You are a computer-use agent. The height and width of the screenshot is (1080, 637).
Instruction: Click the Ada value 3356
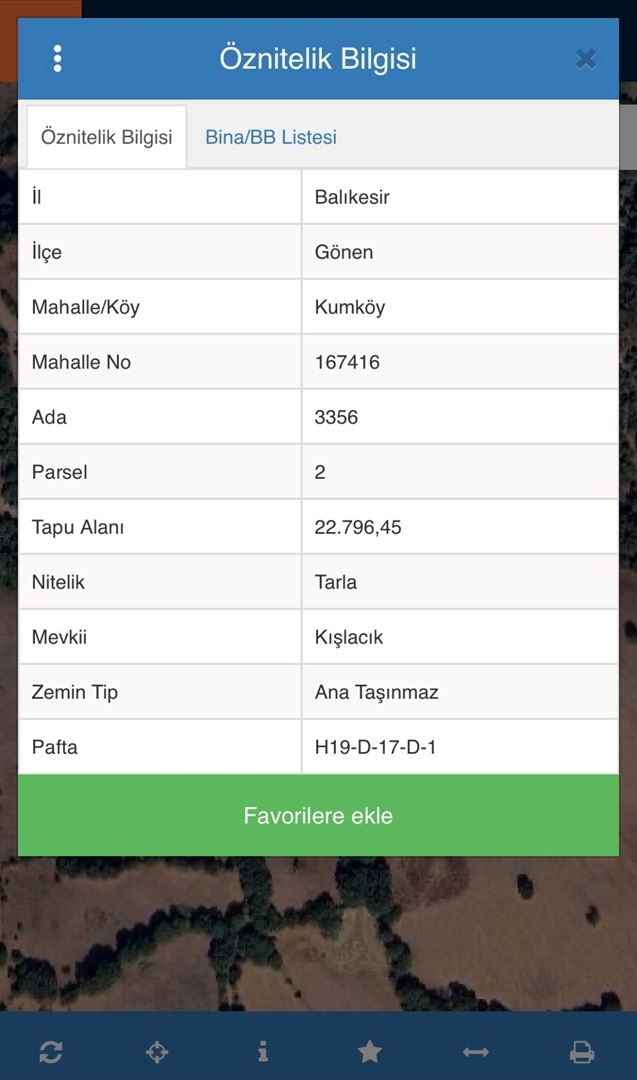coord(336,417)
